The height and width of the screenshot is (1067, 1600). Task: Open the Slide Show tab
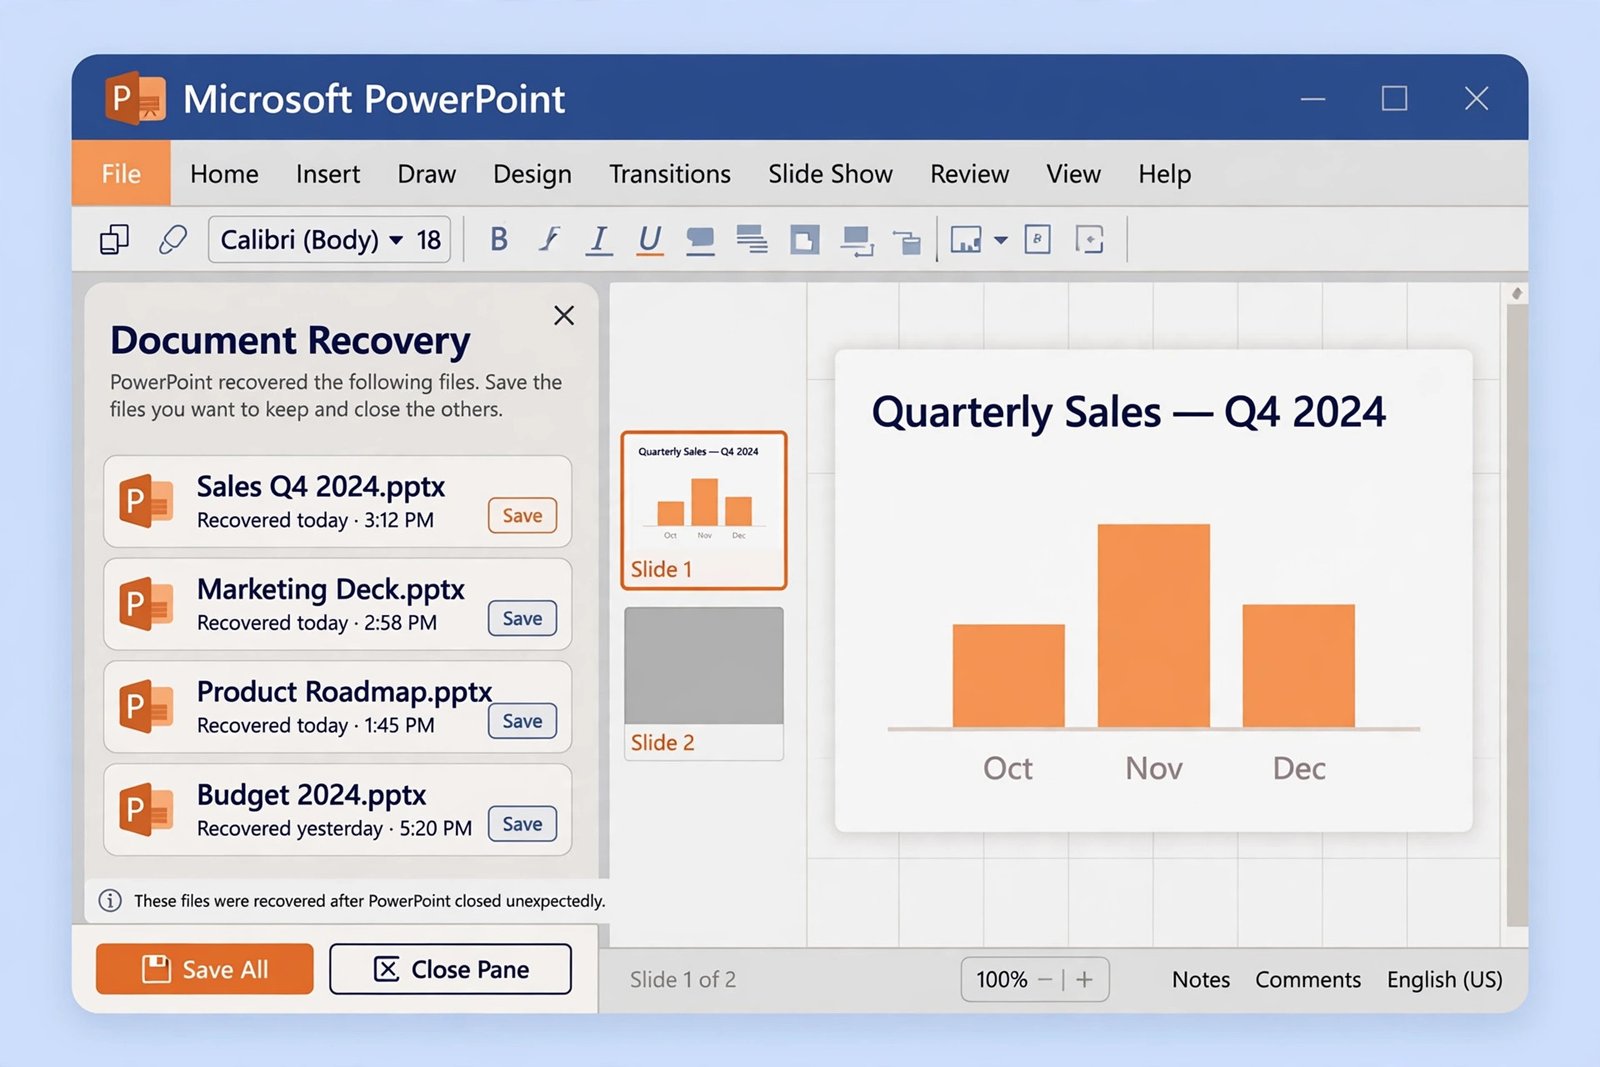(x=830, y=174)
